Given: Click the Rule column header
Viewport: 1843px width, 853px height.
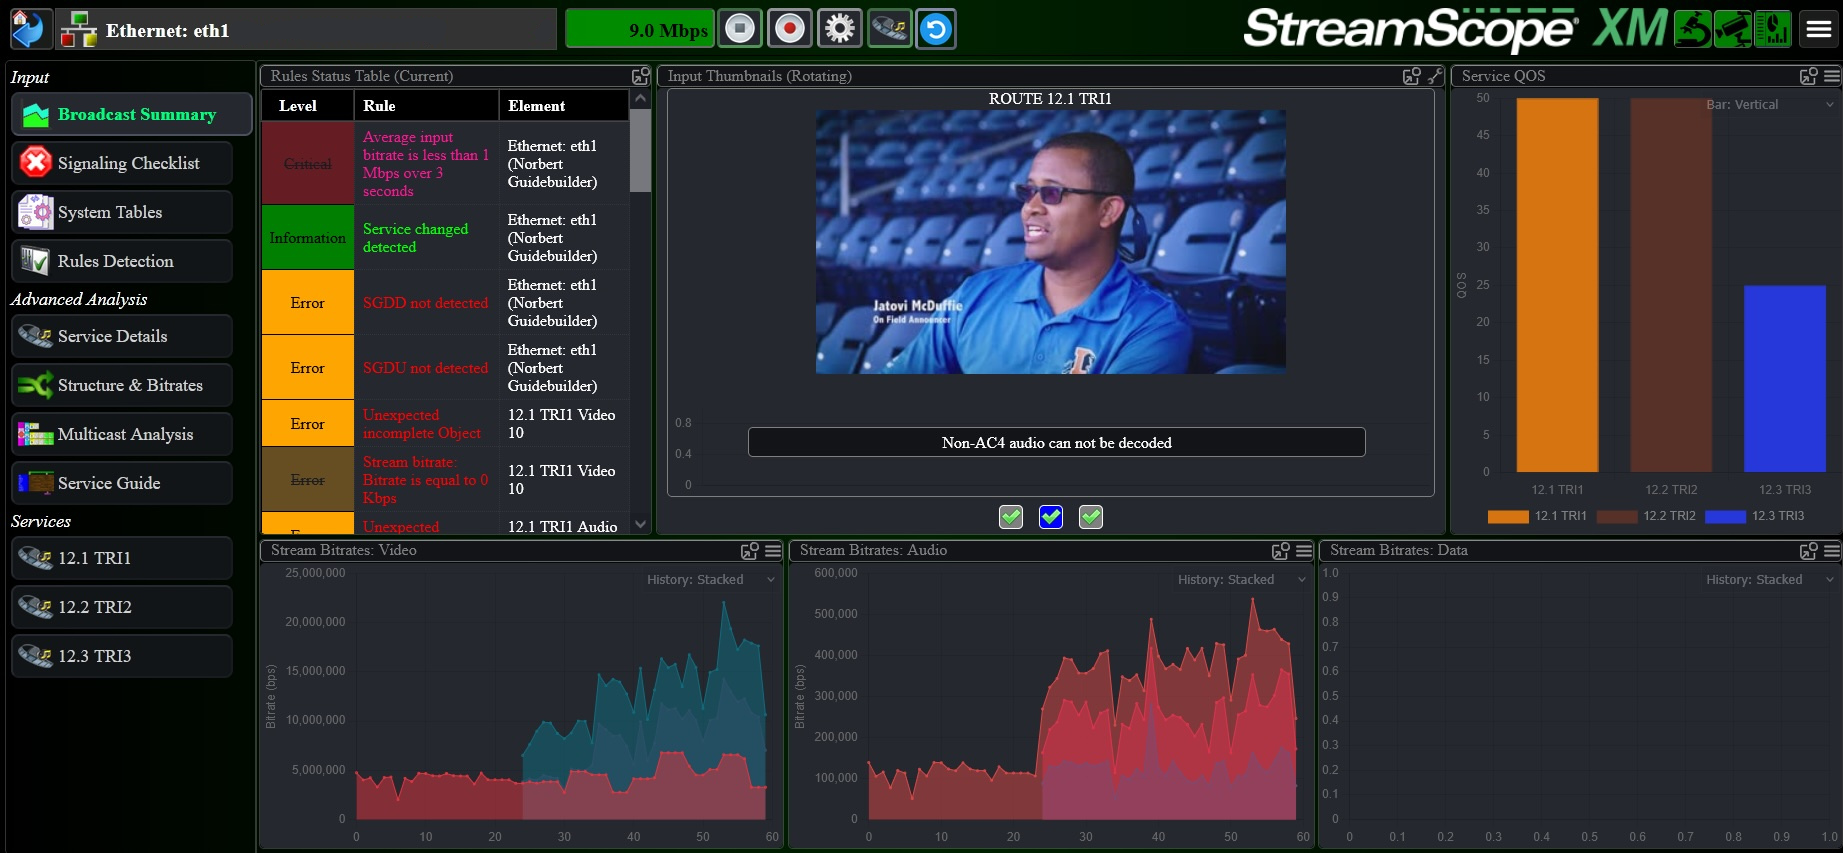Looking at the screenshot, I should pyautogui.click(x=426, y=105).
